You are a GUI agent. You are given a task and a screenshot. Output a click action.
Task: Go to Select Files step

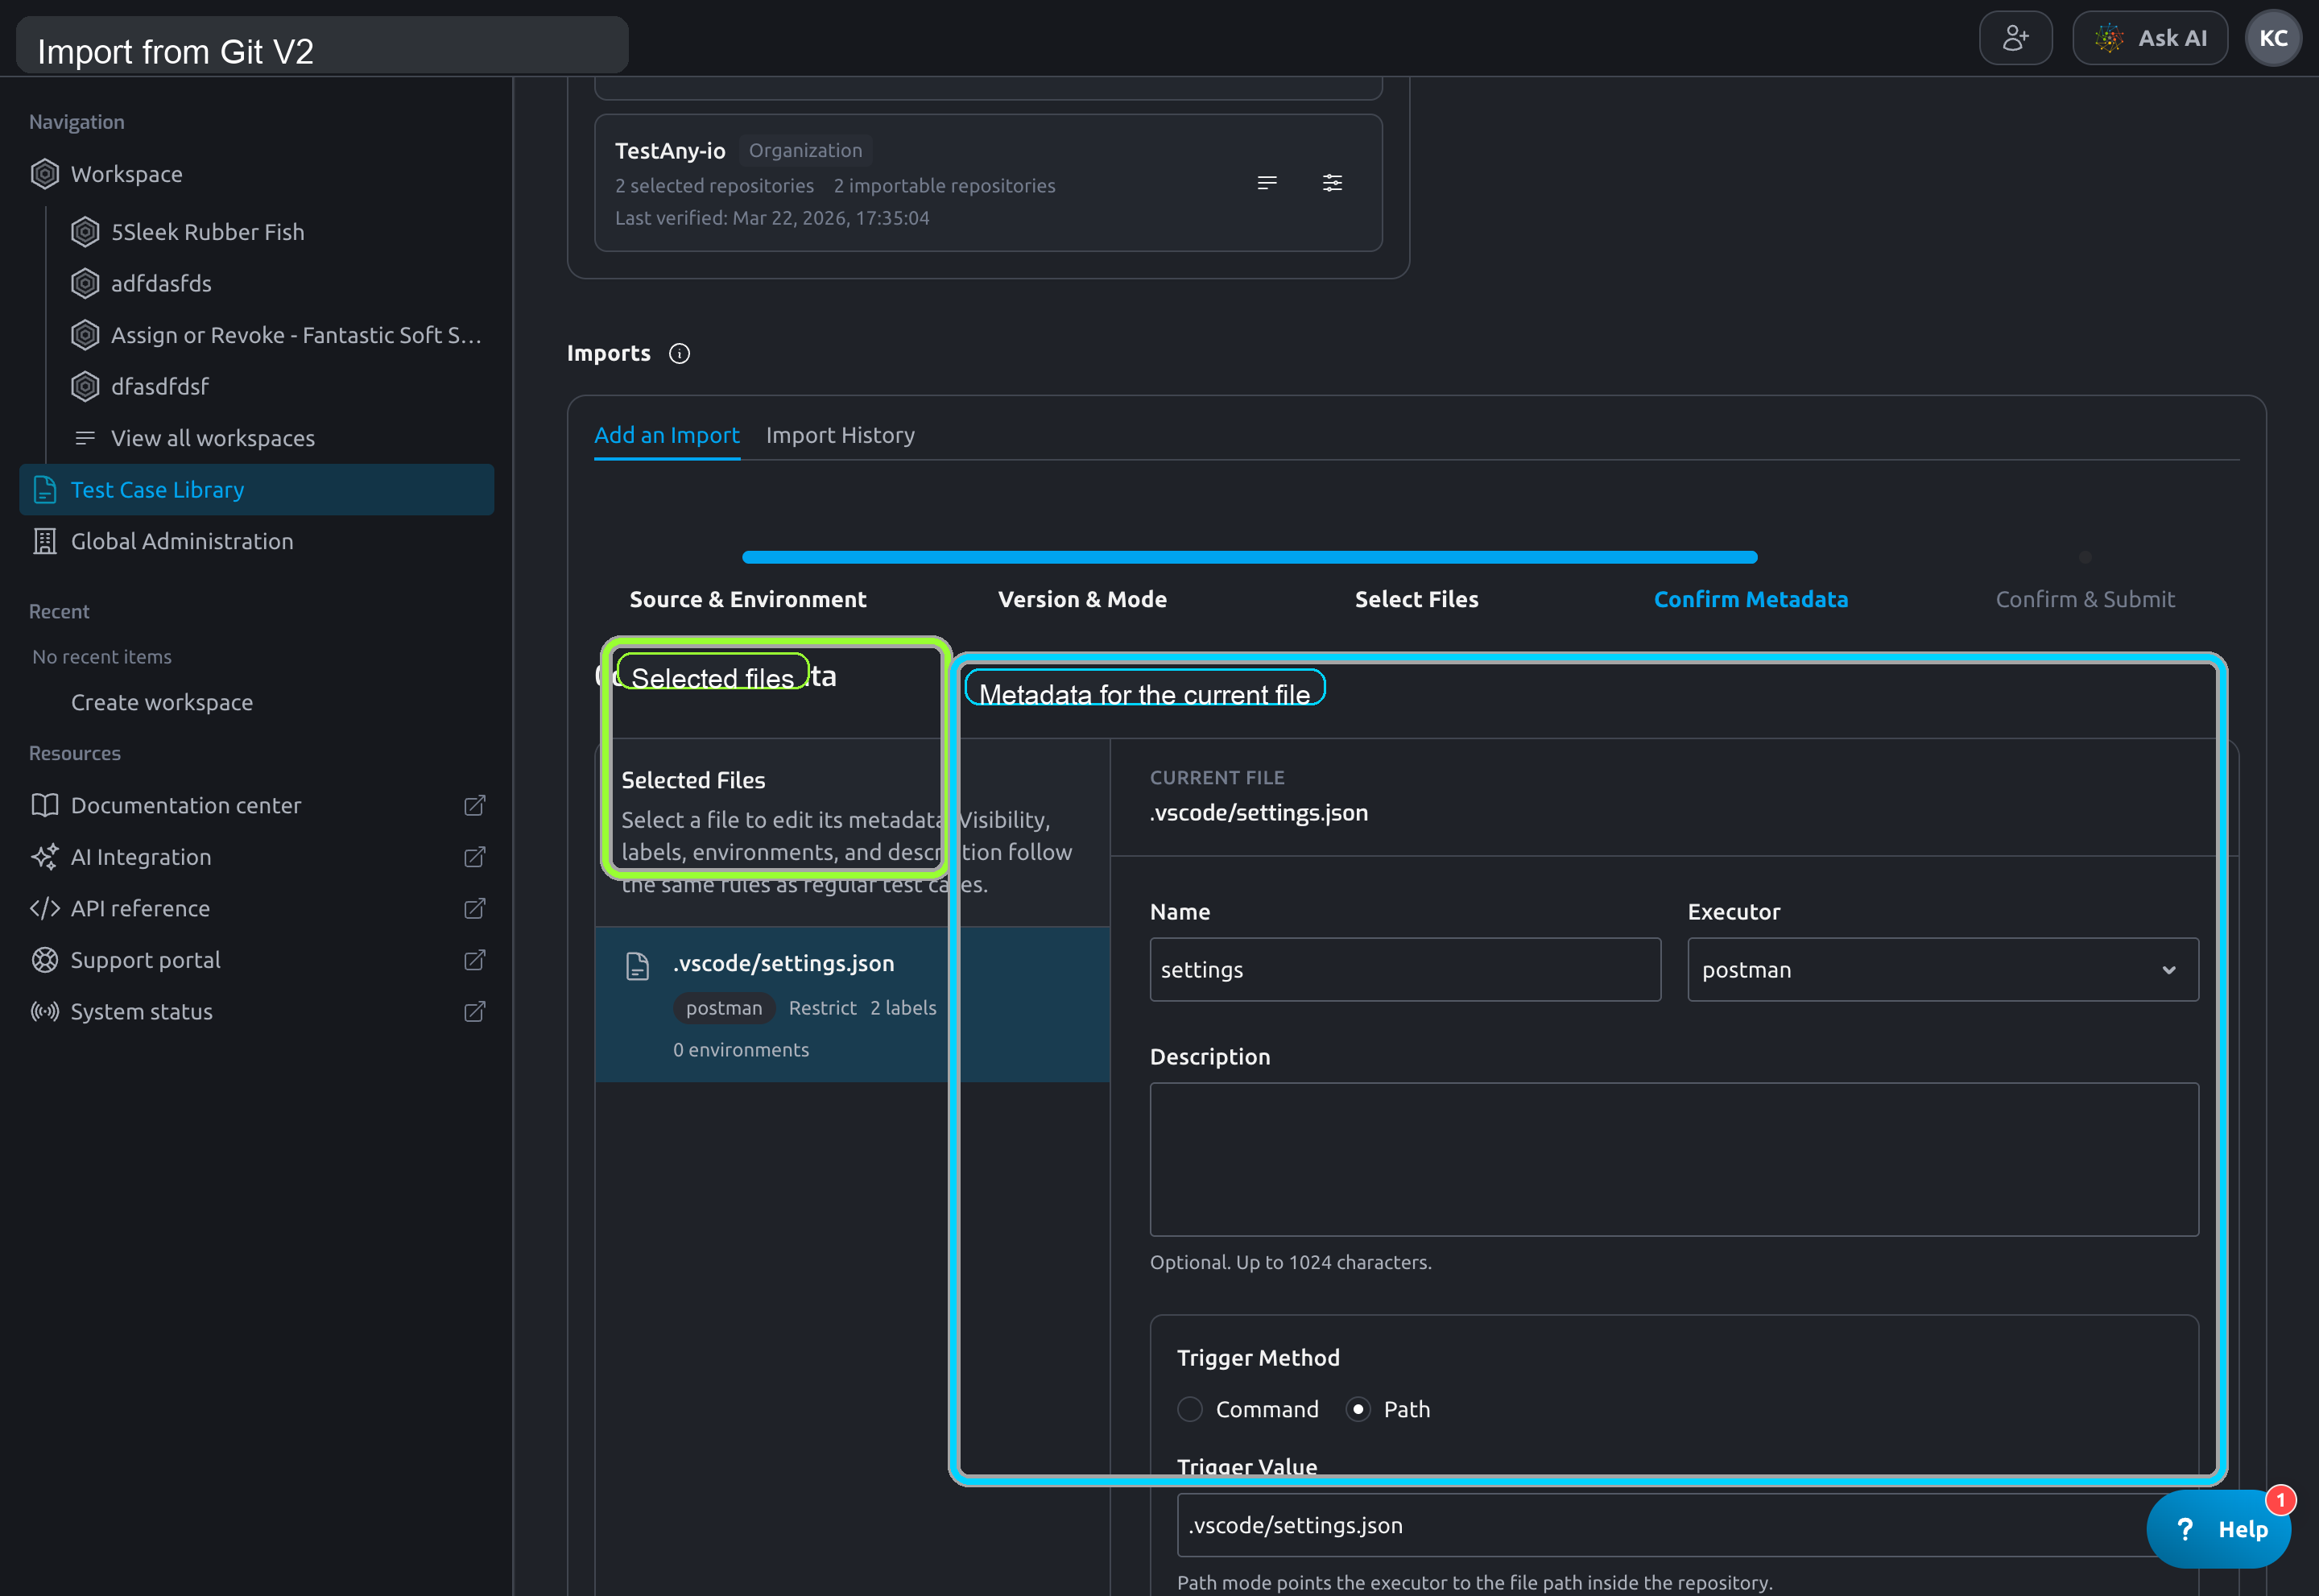1416,599
